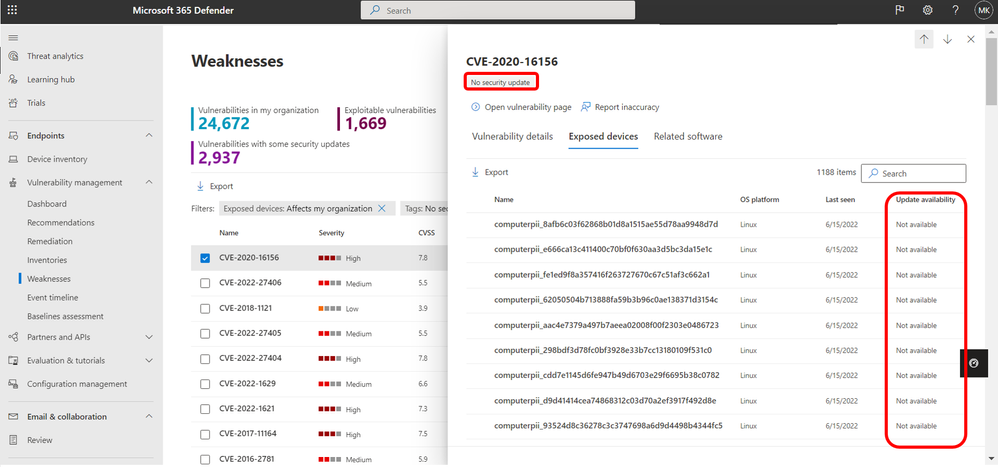
Task: Select device computerpii_8afb6c03f62868b01d8a1515ae55d78aa9948d7d
Action: tap(606, 225)
